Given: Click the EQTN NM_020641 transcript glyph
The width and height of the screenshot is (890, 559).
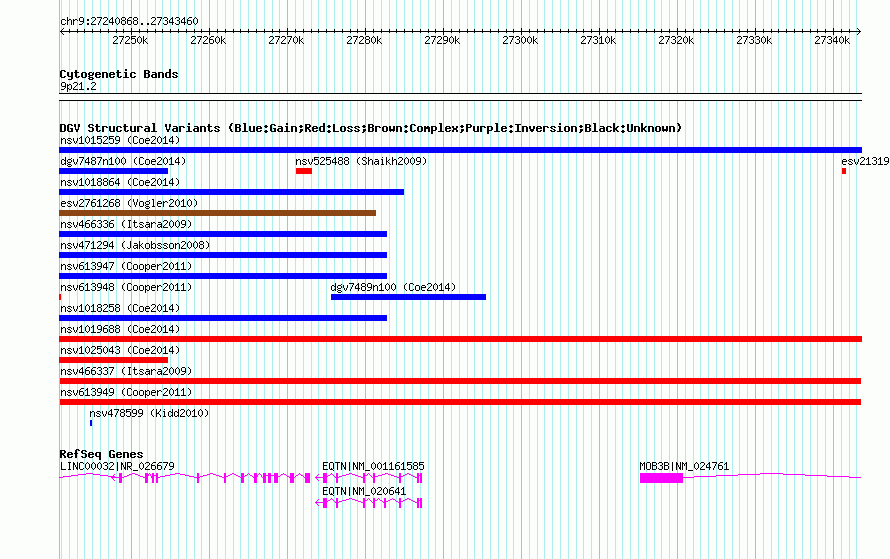Looking at the screenshot, I should point(368,503).
